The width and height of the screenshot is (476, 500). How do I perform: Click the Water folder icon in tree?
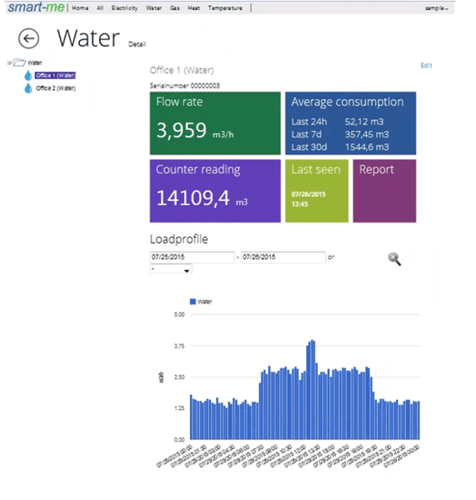19,62
